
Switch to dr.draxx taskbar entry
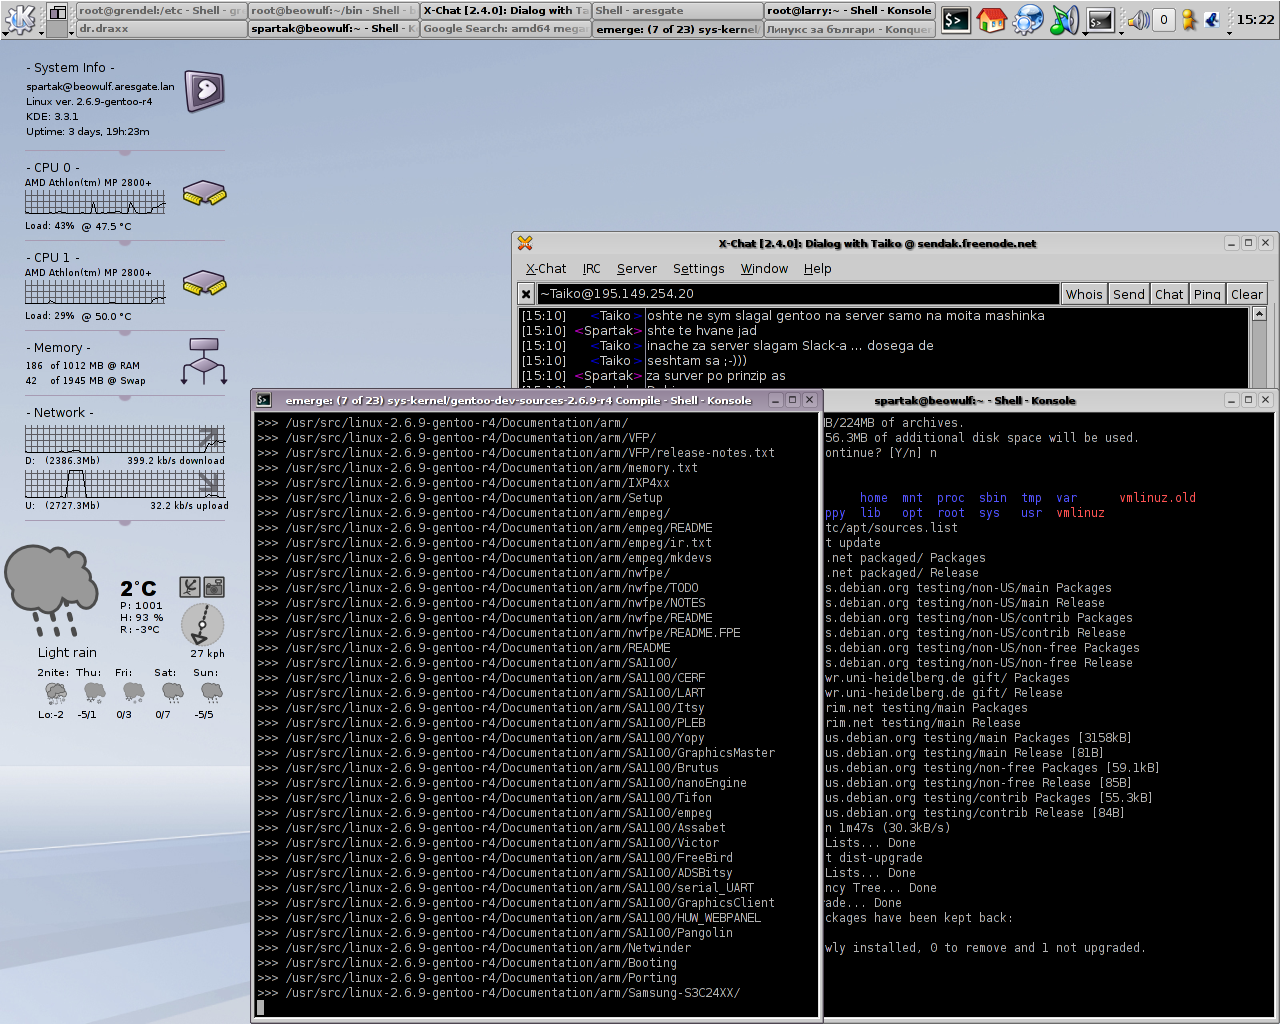point(160,29)
